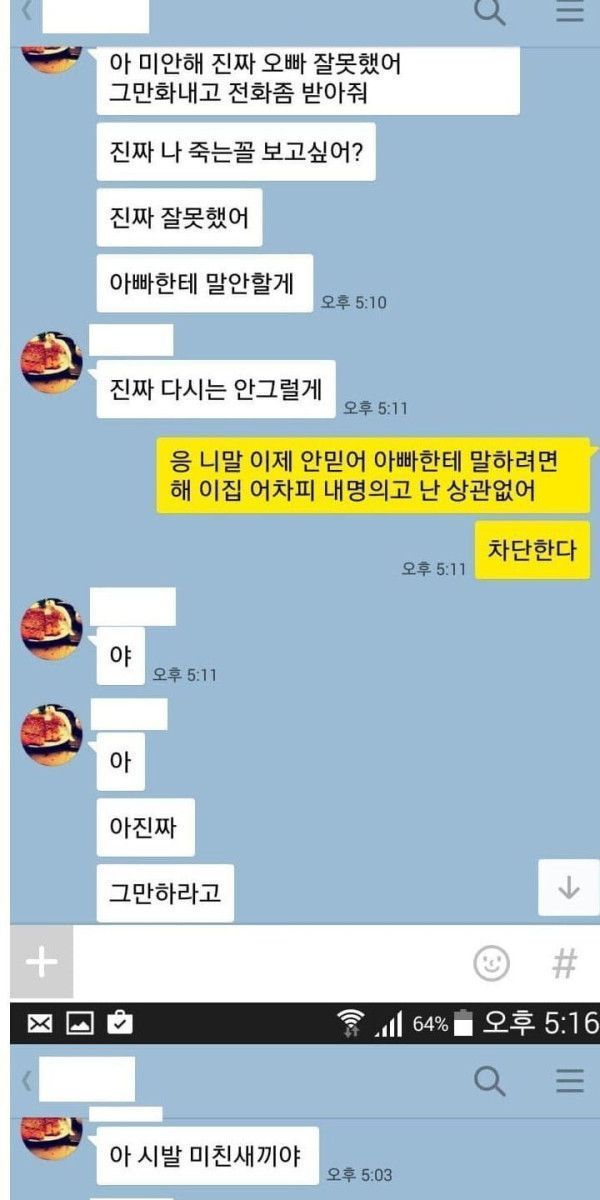Jump to latest message with down arrow
The width and height of the screenshot is (600, 1200).
coord(569,888)
